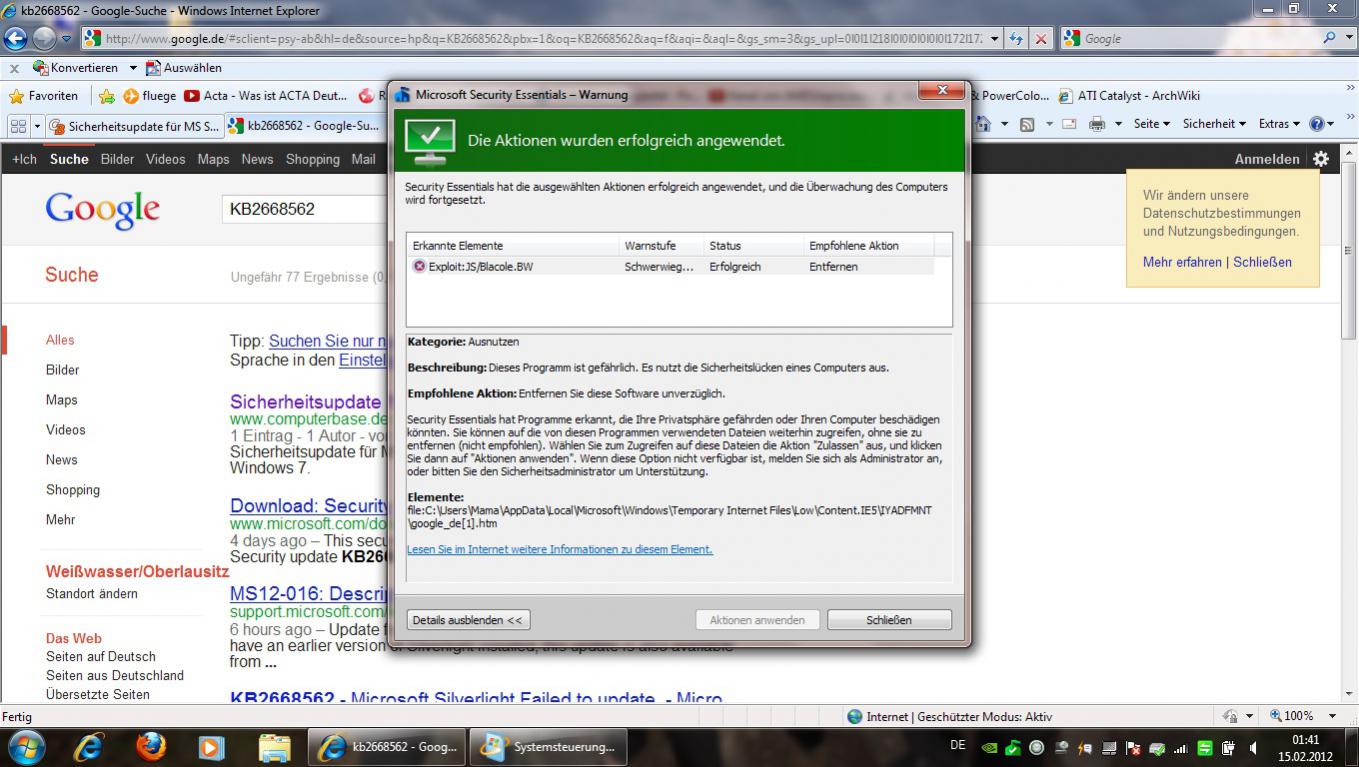Click the add to favorites bar icon
The image size is (1359, 767).
pos(107,96)
